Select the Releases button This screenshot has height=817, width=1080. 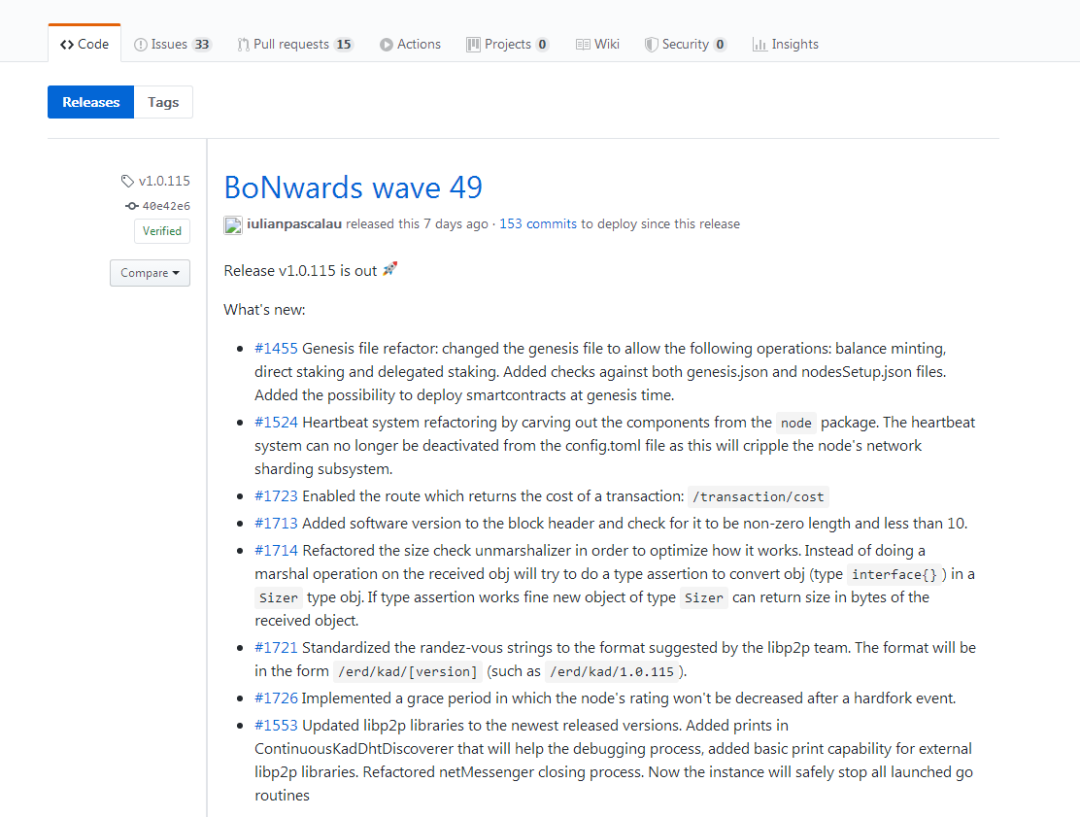pyautogui.click(x=91, y=102)
